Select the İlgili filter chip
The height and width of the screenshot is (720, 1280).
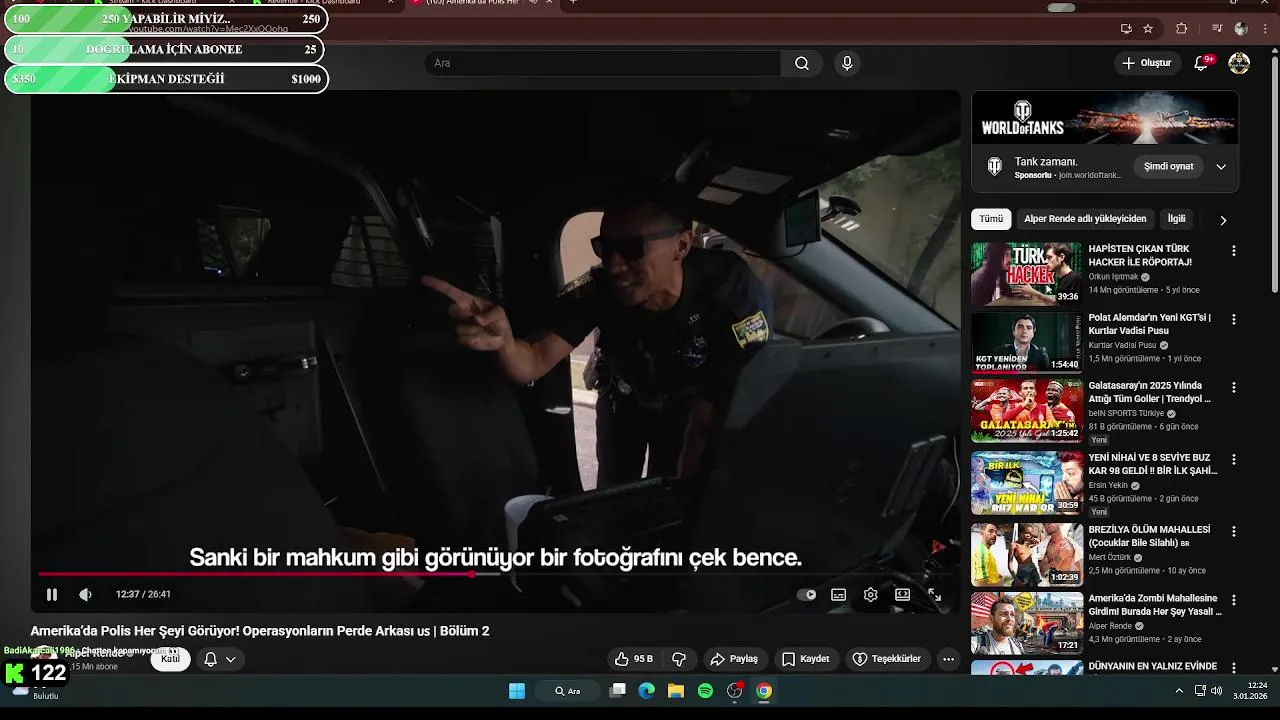point(1177,219)
